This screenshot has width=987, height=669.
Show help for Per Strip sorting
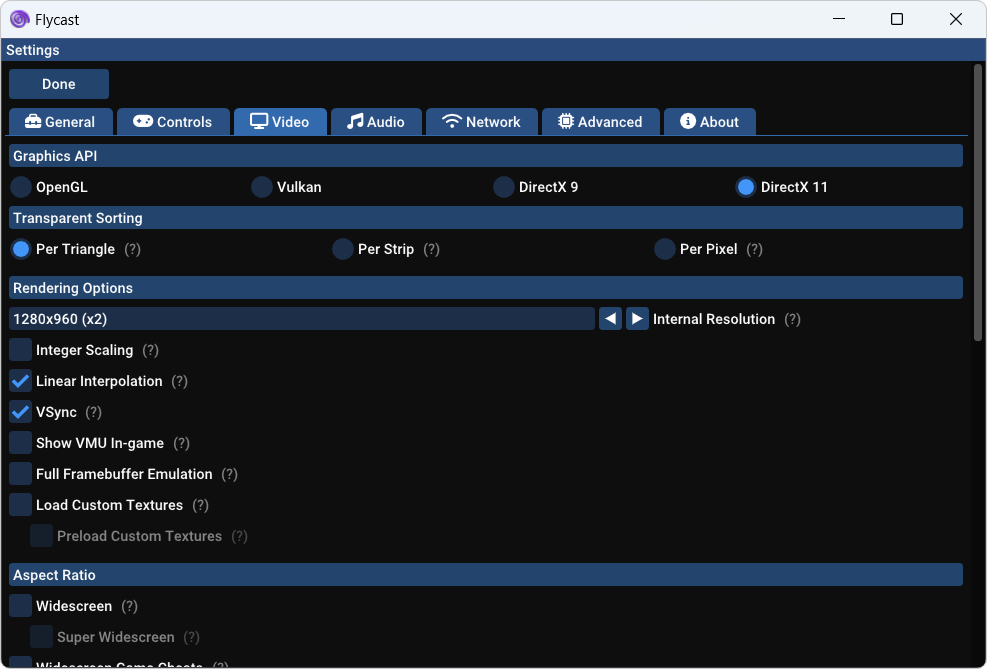click(x=431, y=249)
